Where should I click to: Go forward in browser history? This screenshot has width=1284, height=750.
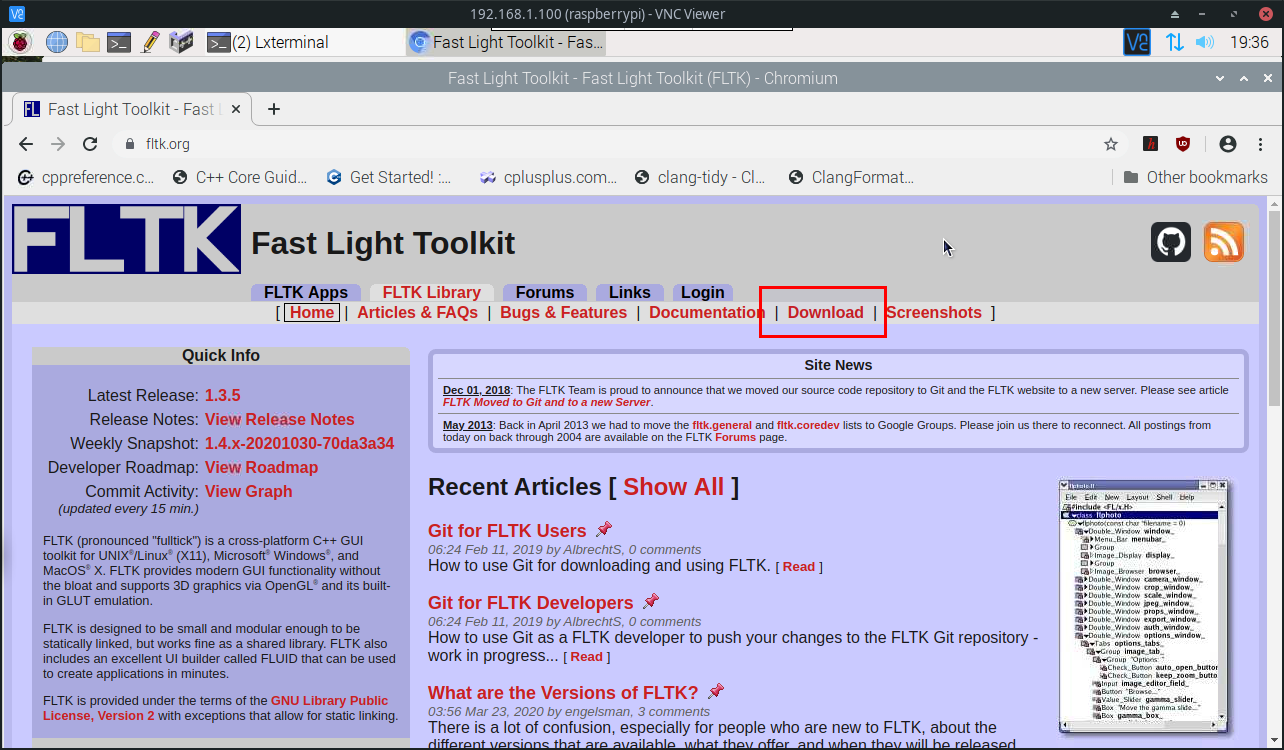[x=58, y=144]
